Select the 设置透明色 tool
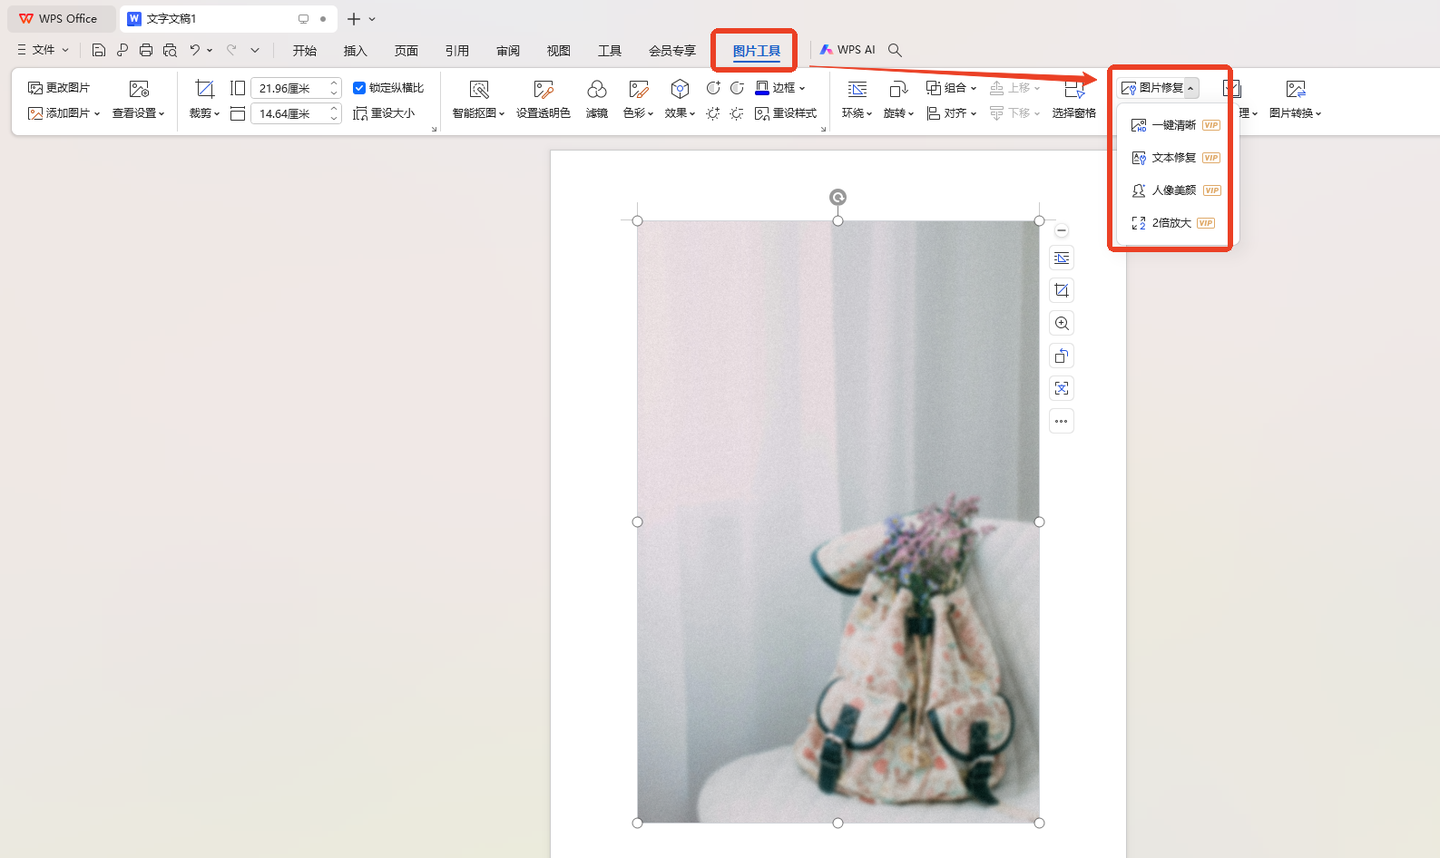Viewport: 1440px width, 858px height. click(x=543, y=90)
